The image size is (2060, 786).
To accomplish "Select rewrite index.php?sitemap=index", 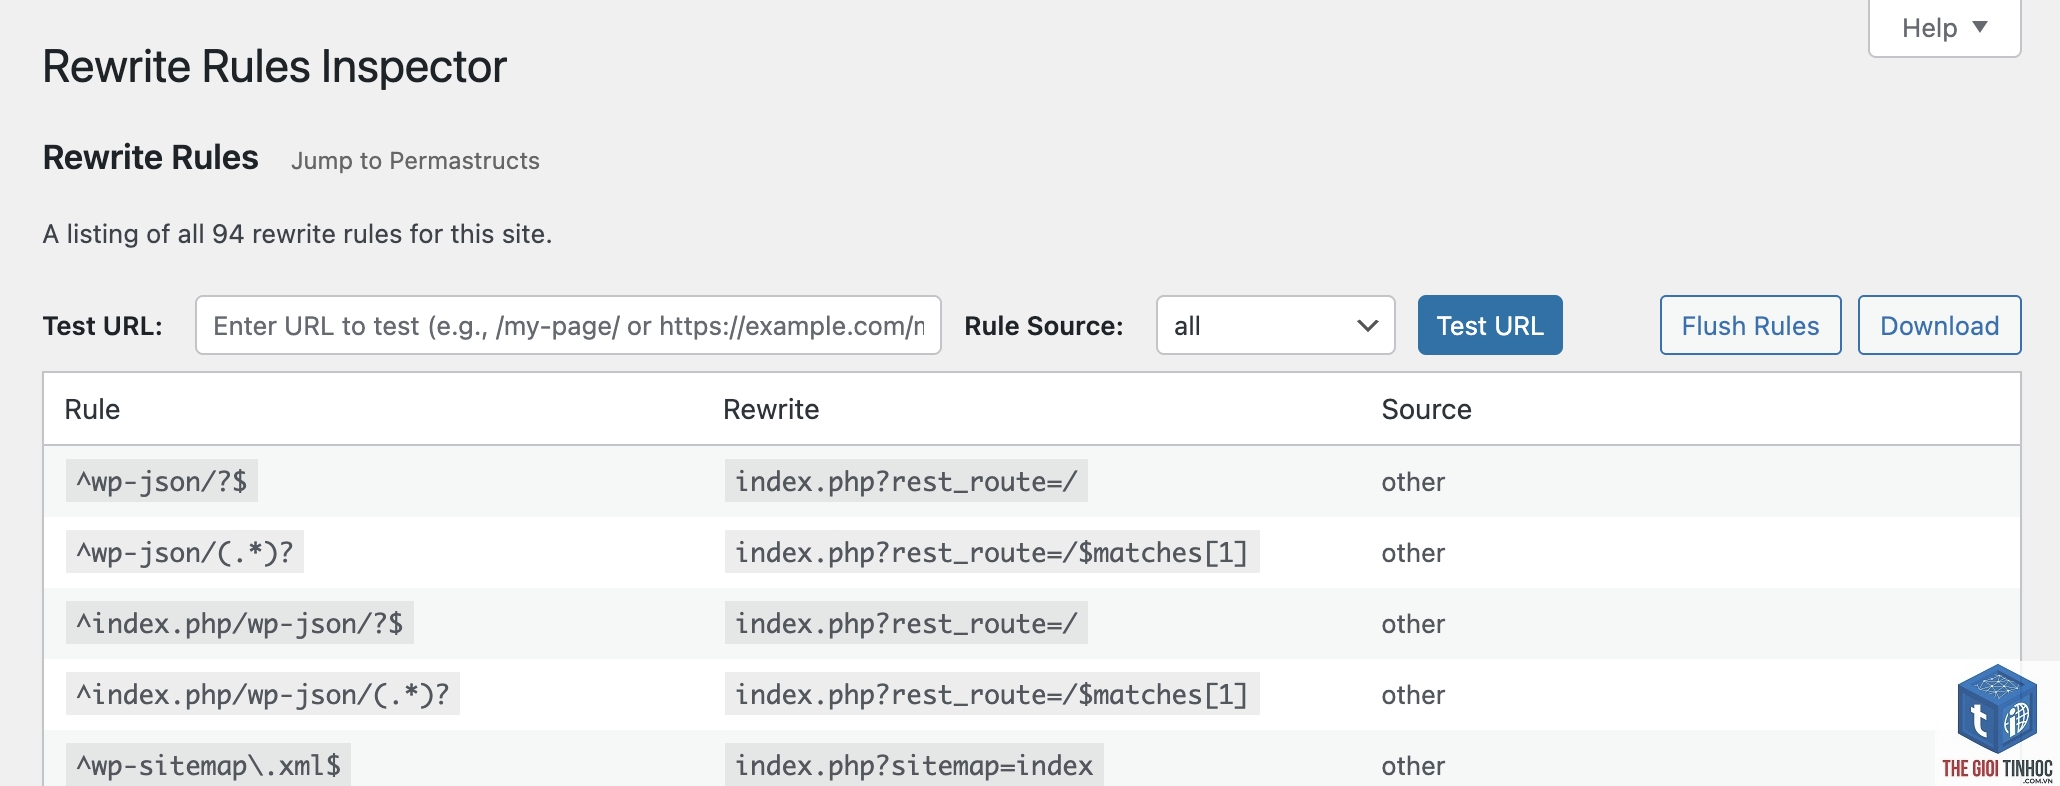I will tap(914, 765).
